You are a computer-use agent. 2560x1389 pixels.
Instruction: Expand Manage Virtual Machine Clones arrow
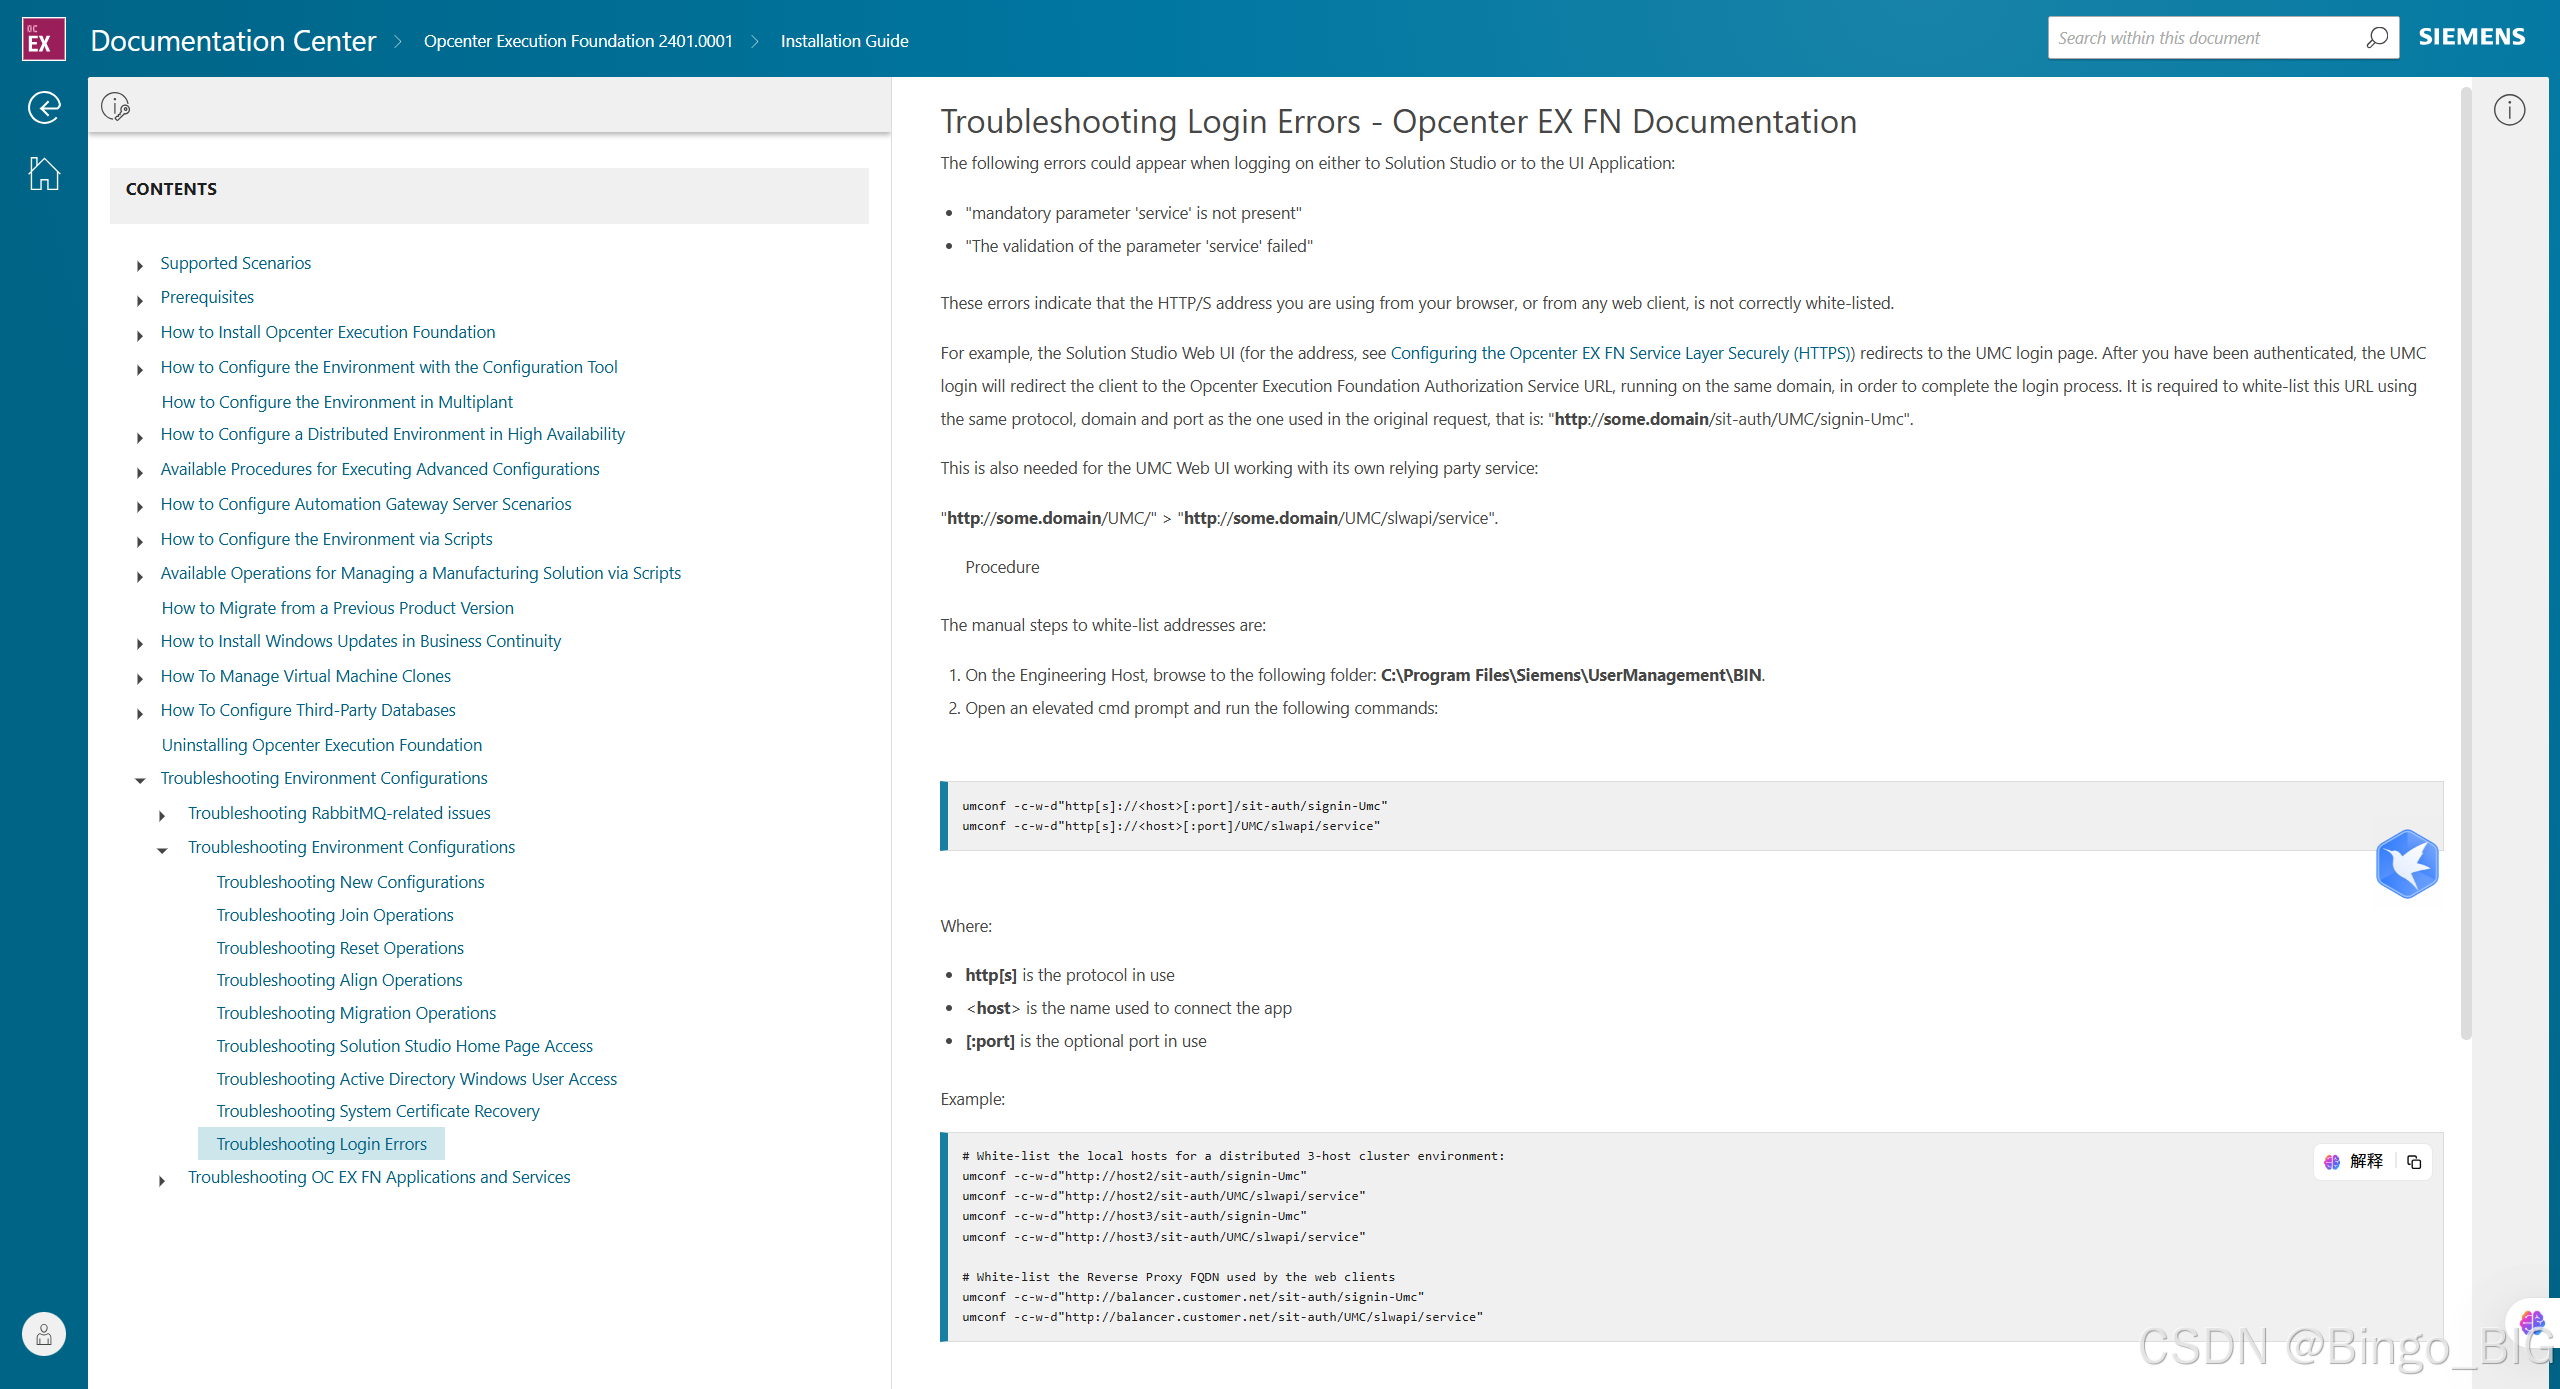(x=140, y=678)
